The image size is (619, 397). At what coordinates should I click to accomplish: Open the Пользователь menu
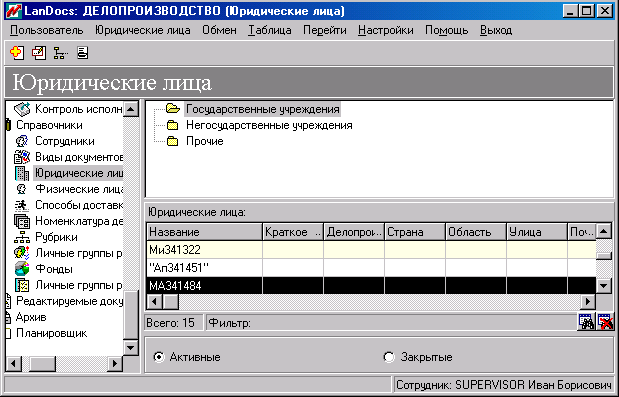pos(47,30)
